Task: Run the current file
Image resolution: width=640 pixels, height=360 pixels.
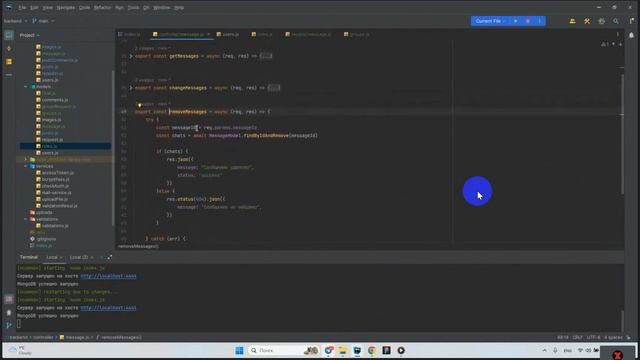Action: point(516,21)
